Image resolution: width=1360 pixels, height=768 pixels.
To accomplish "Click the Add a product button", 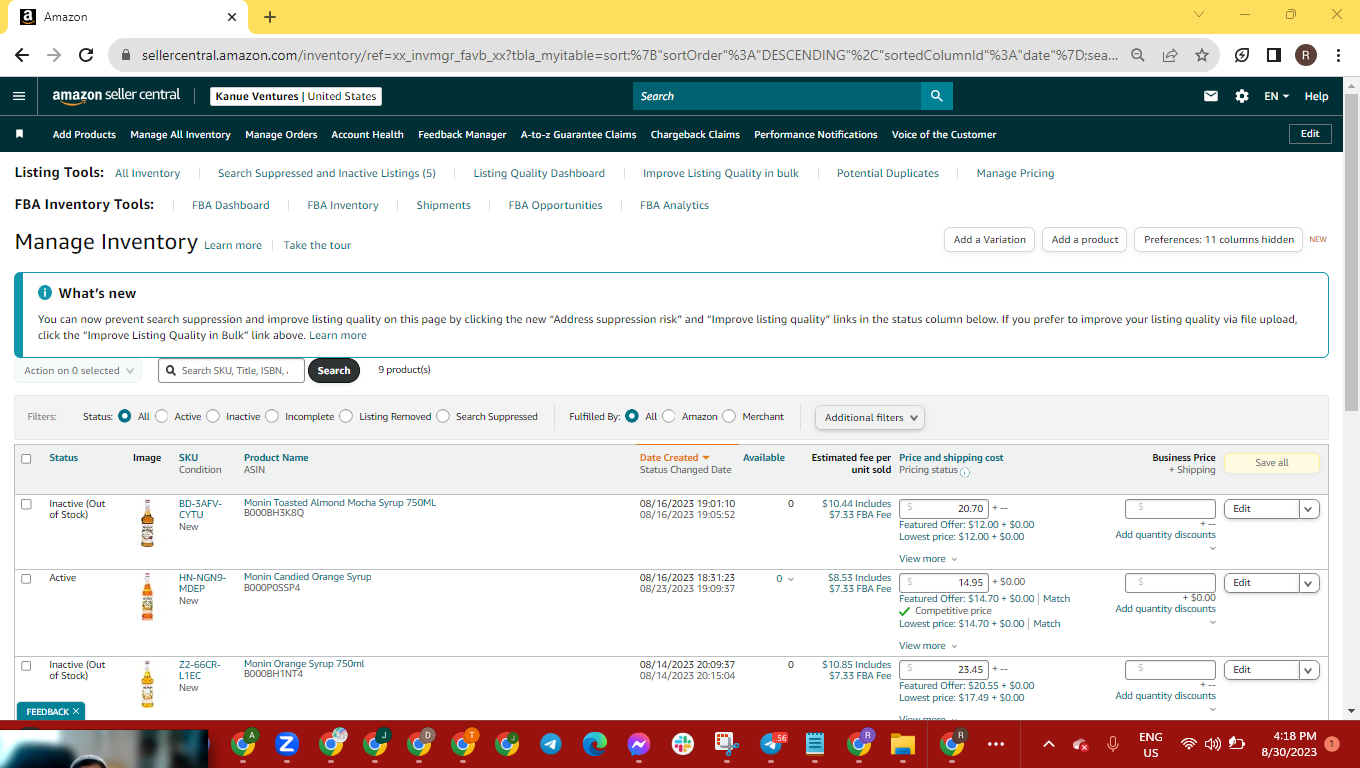I will pos(1085,240).
